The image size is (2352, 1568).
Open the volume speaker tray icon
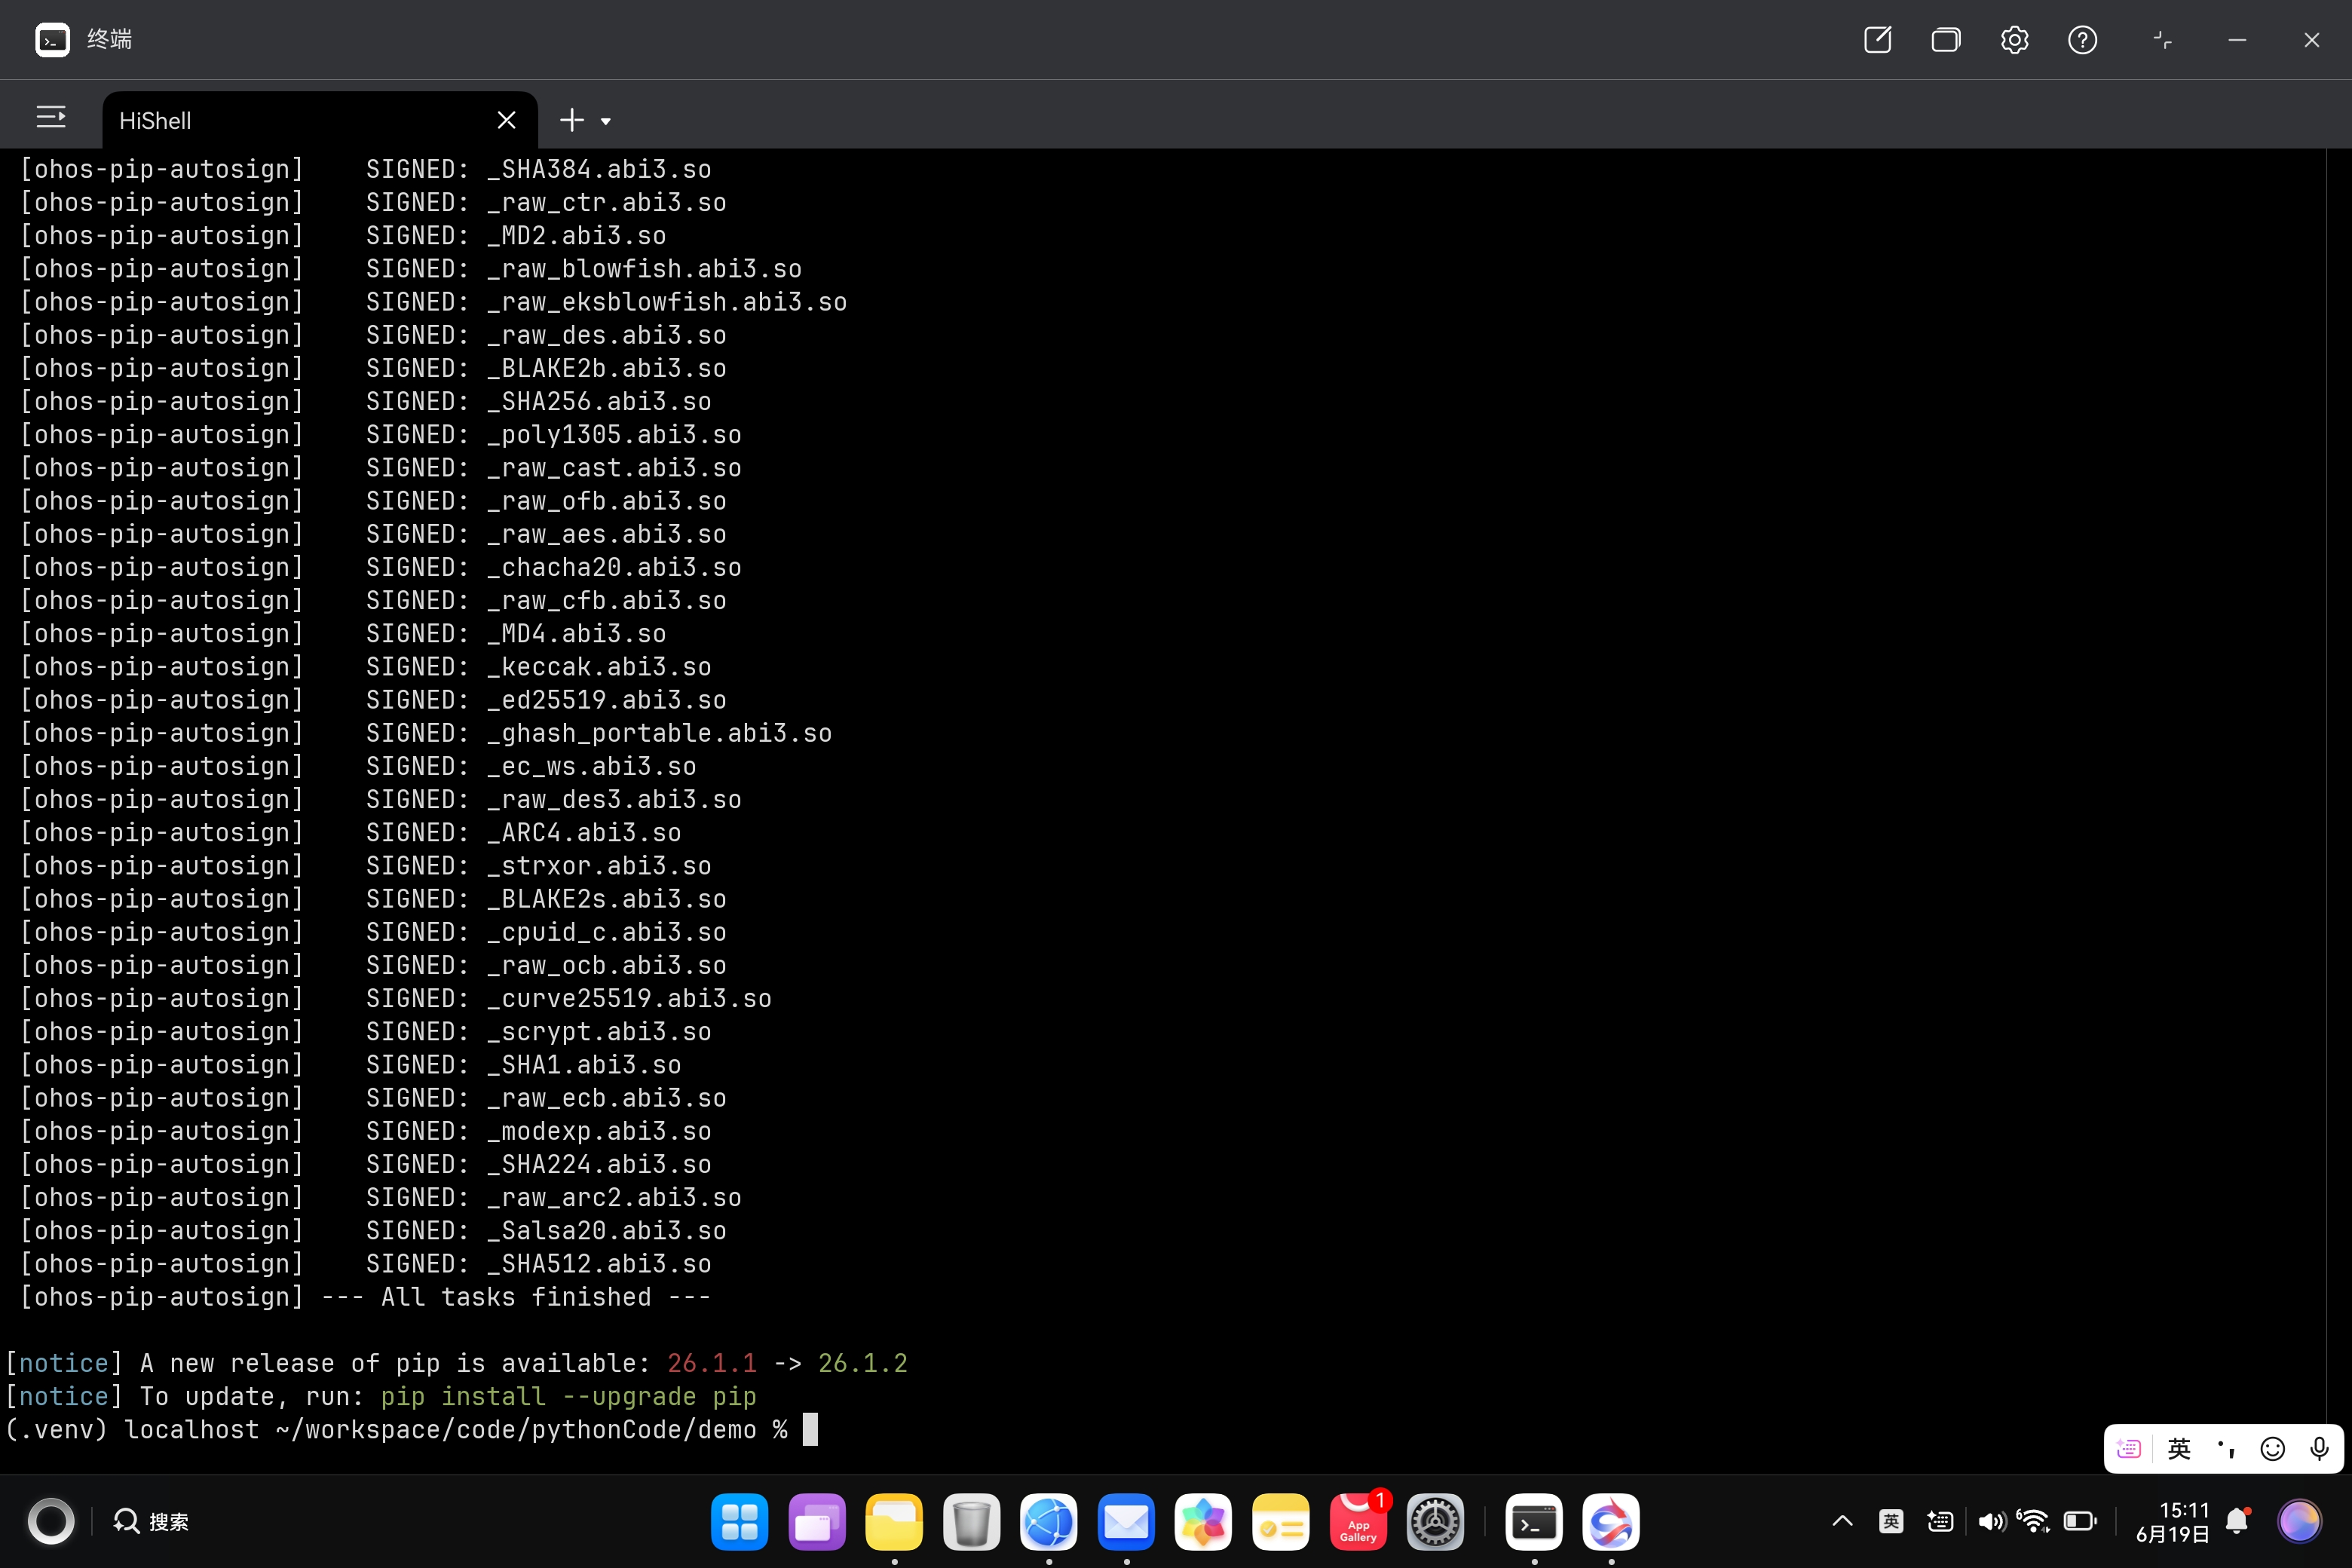point(1992,1521)
